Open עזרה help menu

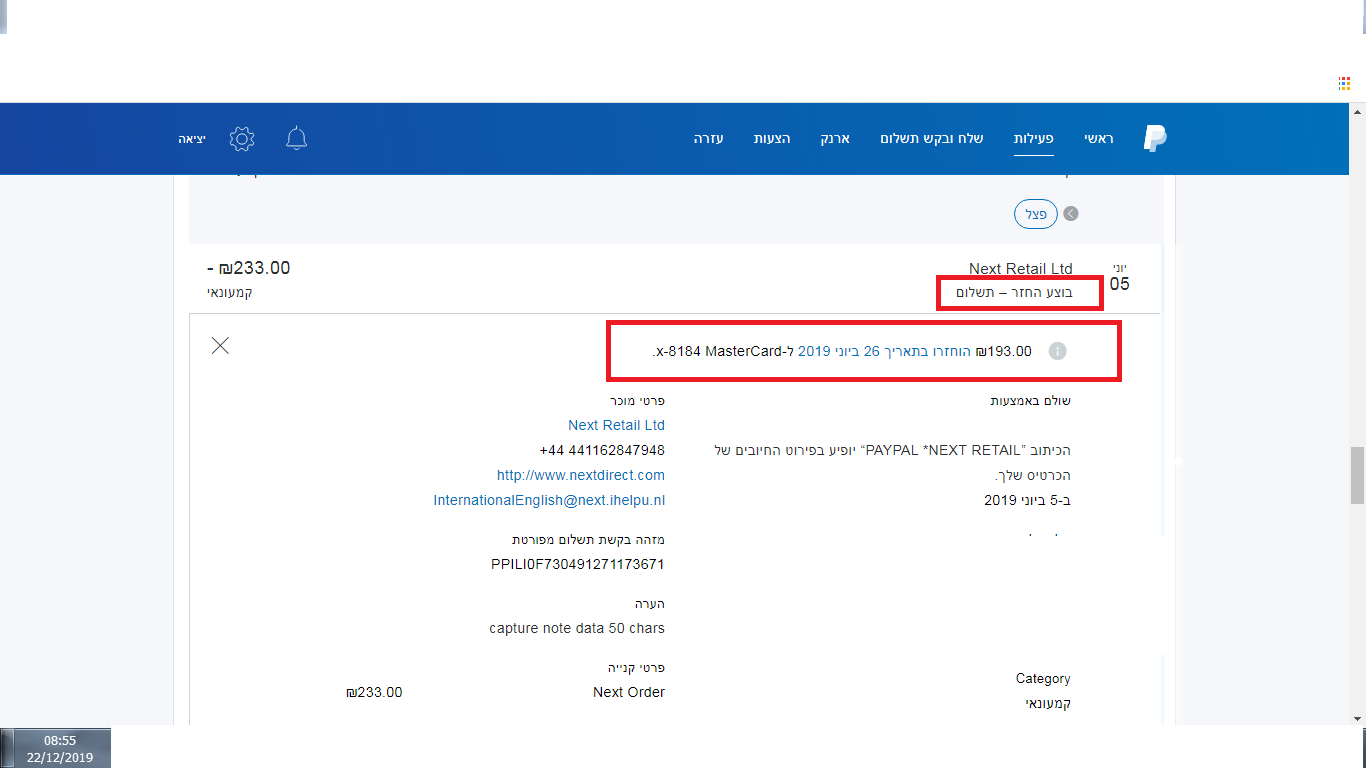pyautogui.click(x=709, y=138)
